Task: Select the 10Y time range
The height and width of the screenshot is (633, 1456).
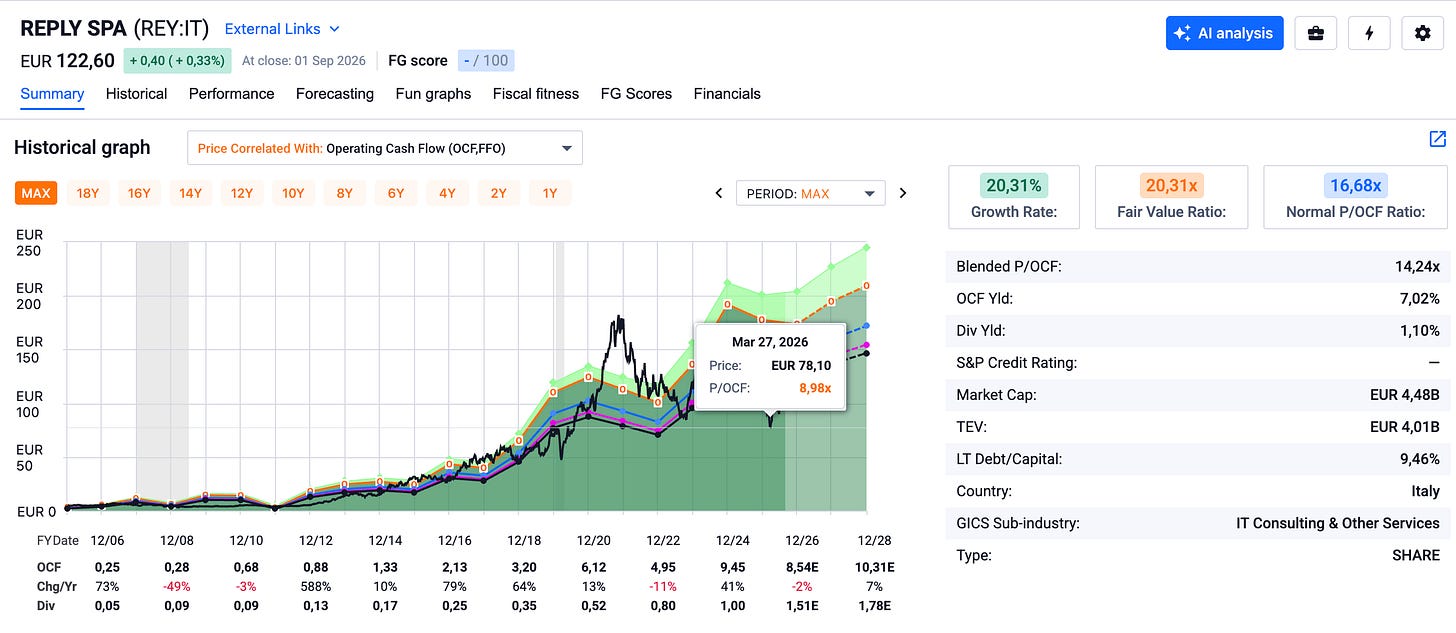Action: pyautogui.click(x=293, y=193)
